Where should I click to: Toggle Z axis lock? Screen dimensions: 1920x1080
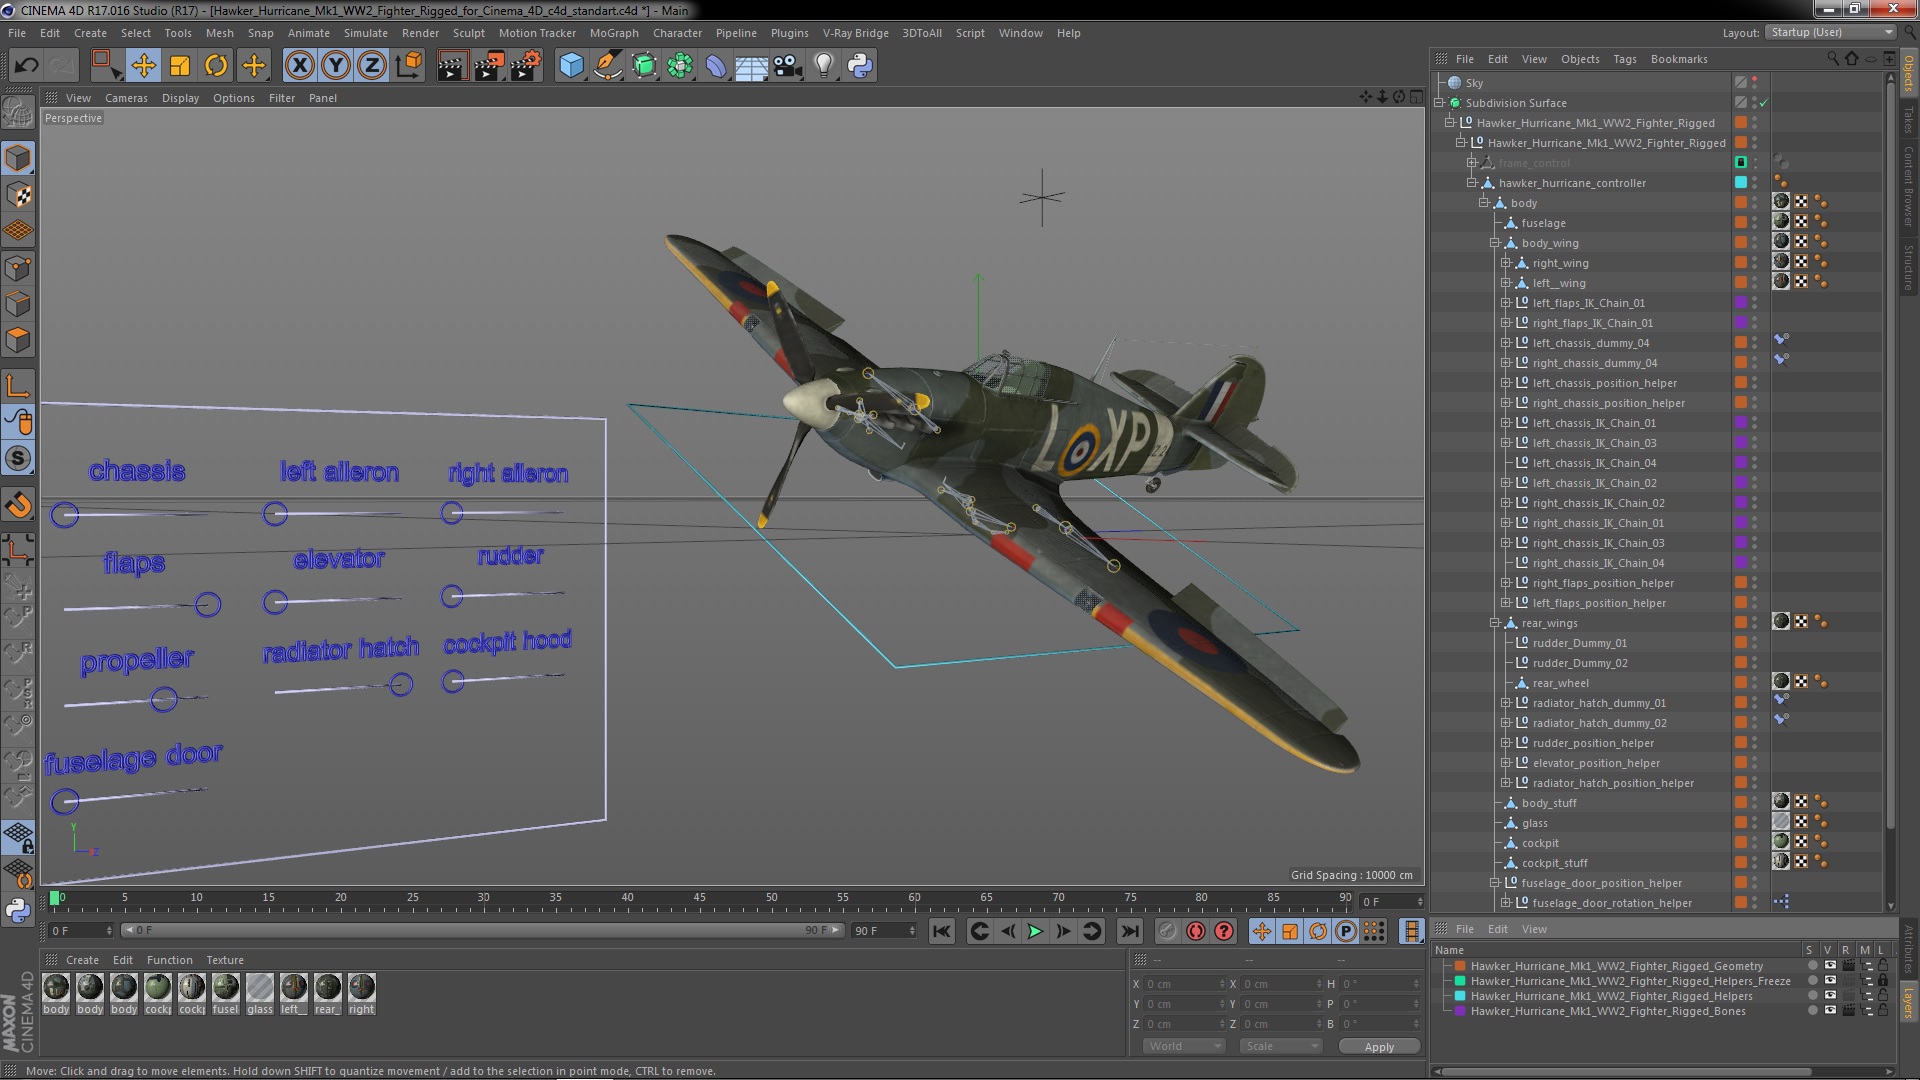pos(372,66)
